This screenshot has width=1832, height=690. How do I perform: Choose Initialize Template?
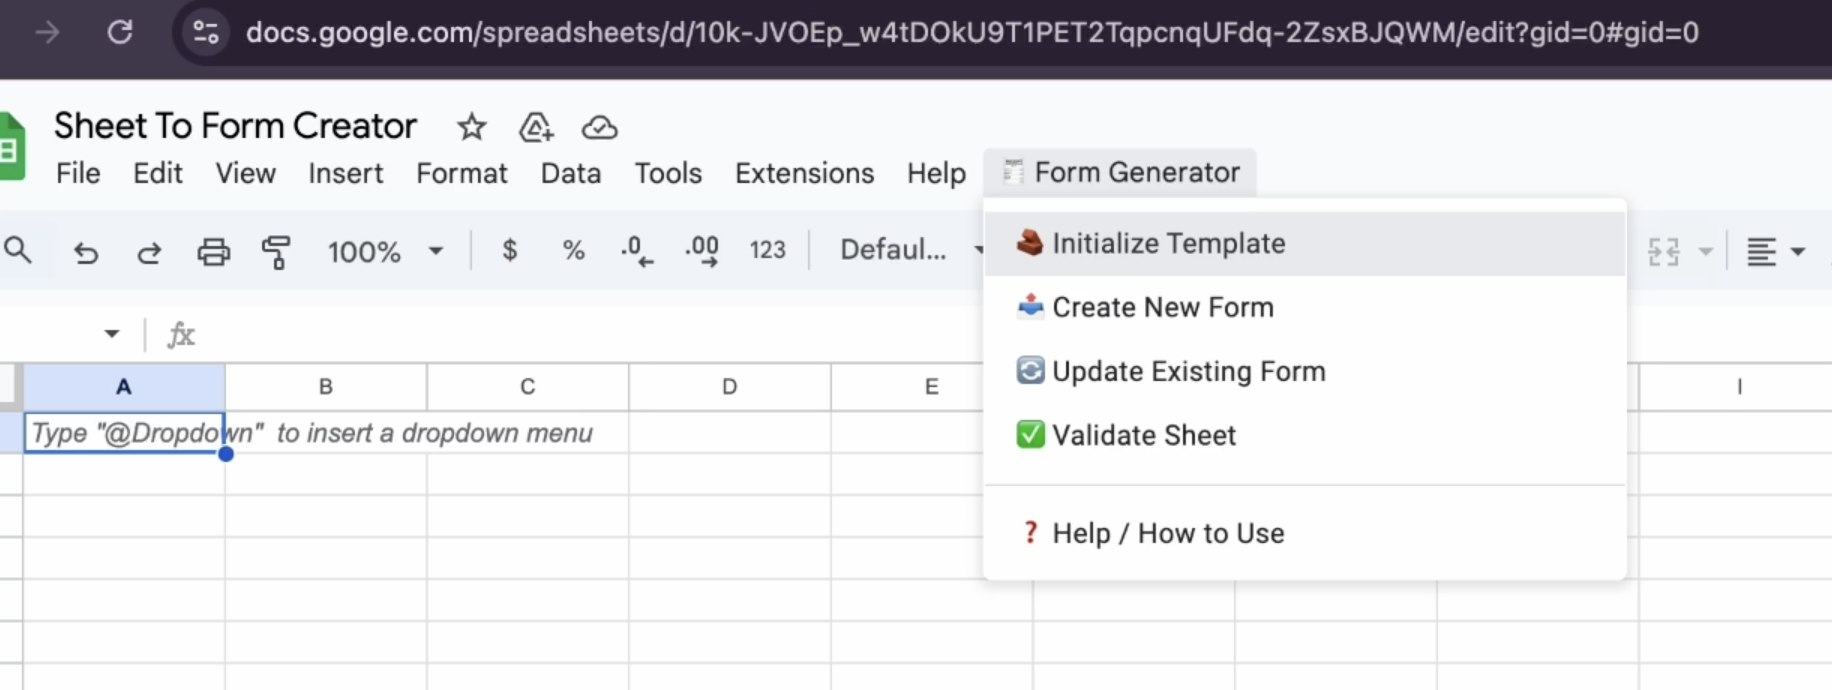1305,243
